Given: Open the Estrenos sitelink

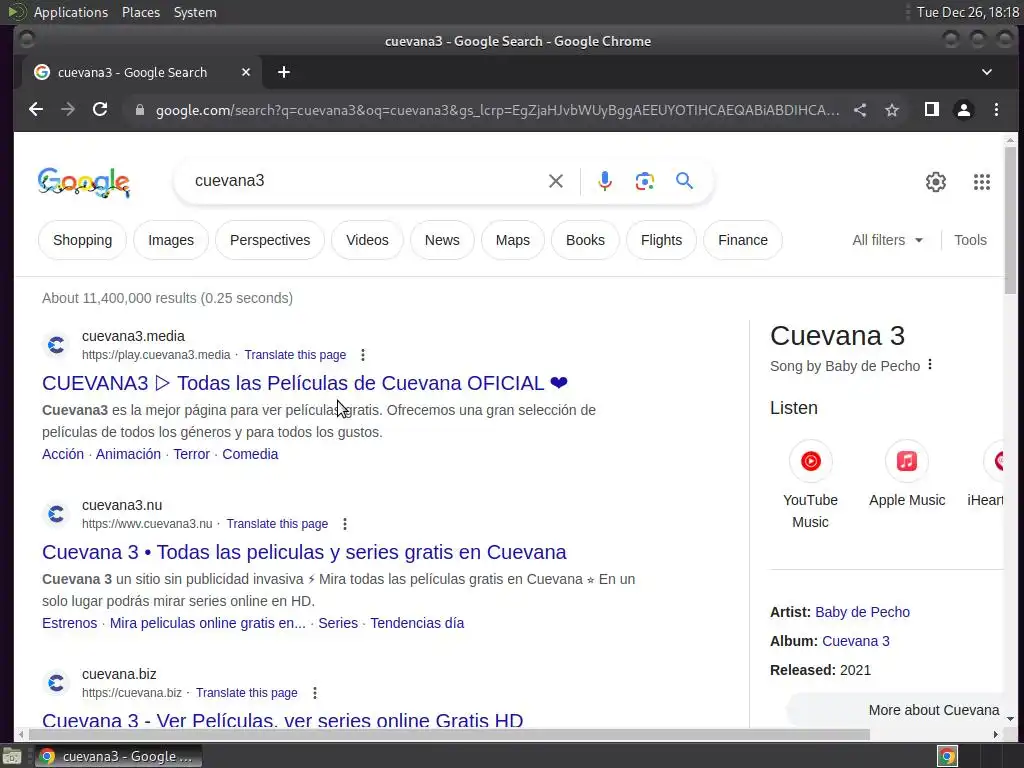Looking at the screenshot, I should click(69, 624).
